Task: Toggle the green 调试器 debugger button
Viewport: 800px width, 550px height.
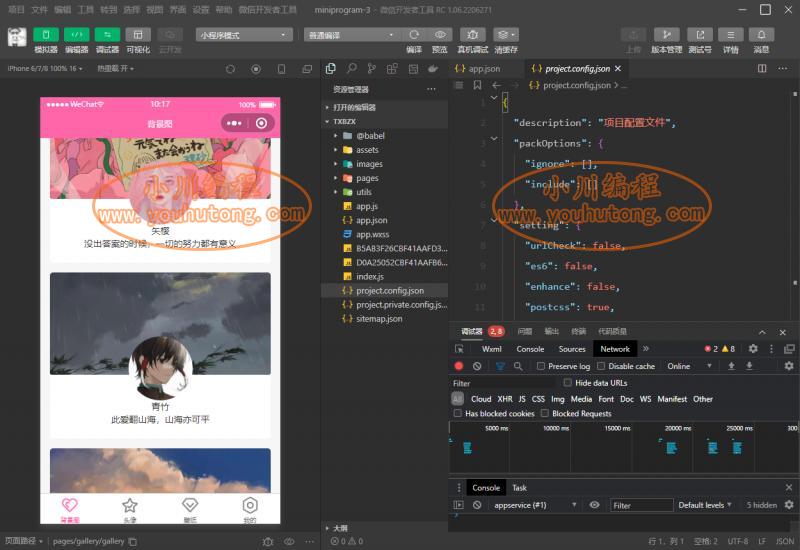Action: pos(107,35)
